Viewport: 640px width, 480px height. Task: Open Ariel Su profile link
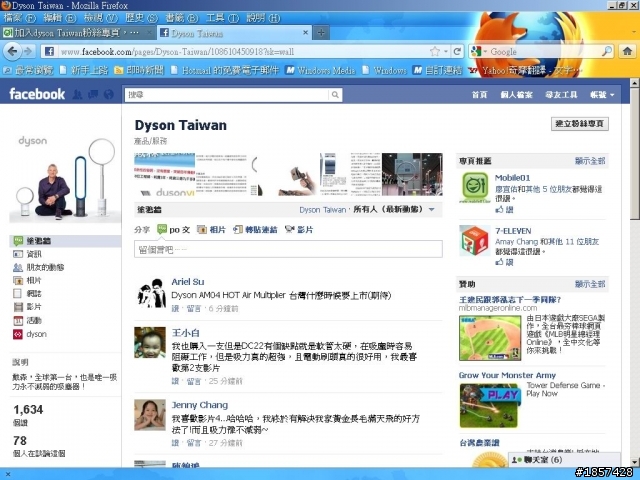click(188, 282)
